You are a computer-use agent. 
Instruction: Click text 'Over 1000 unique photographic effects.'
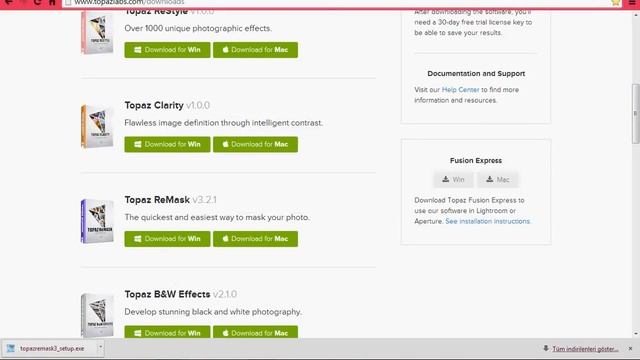[x=198, y=29]
